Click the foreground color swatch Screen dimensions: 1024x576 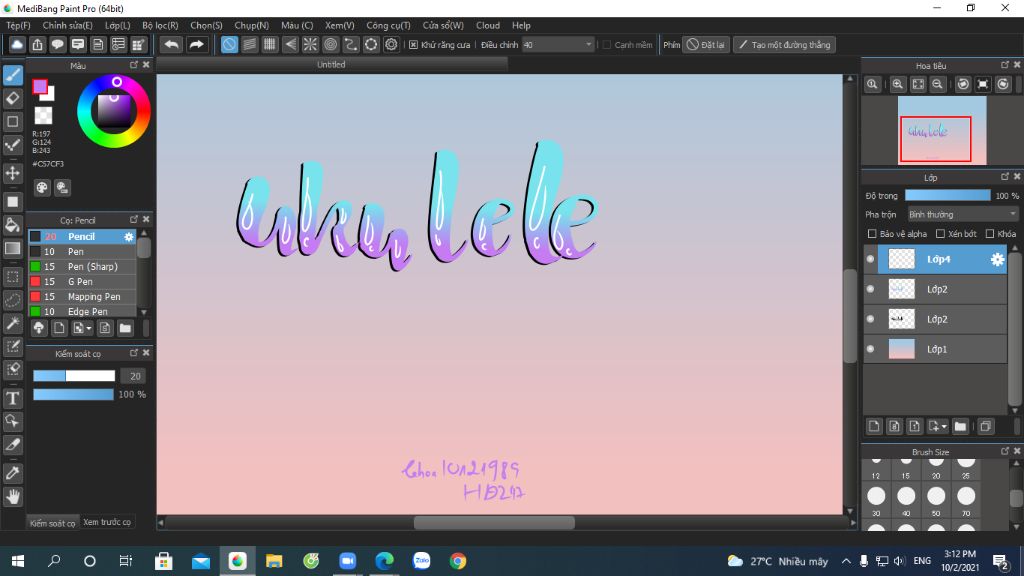[40, 86]
